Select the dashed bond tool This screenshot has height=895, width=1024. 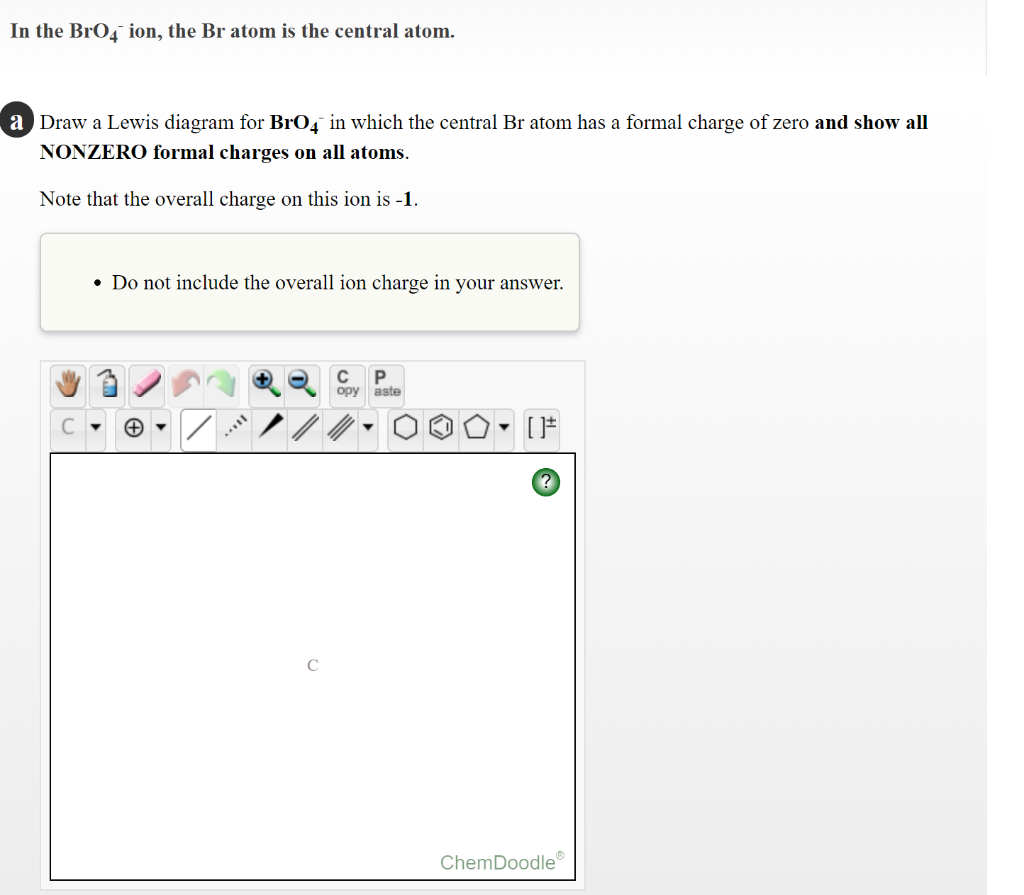tap(232, 428)
